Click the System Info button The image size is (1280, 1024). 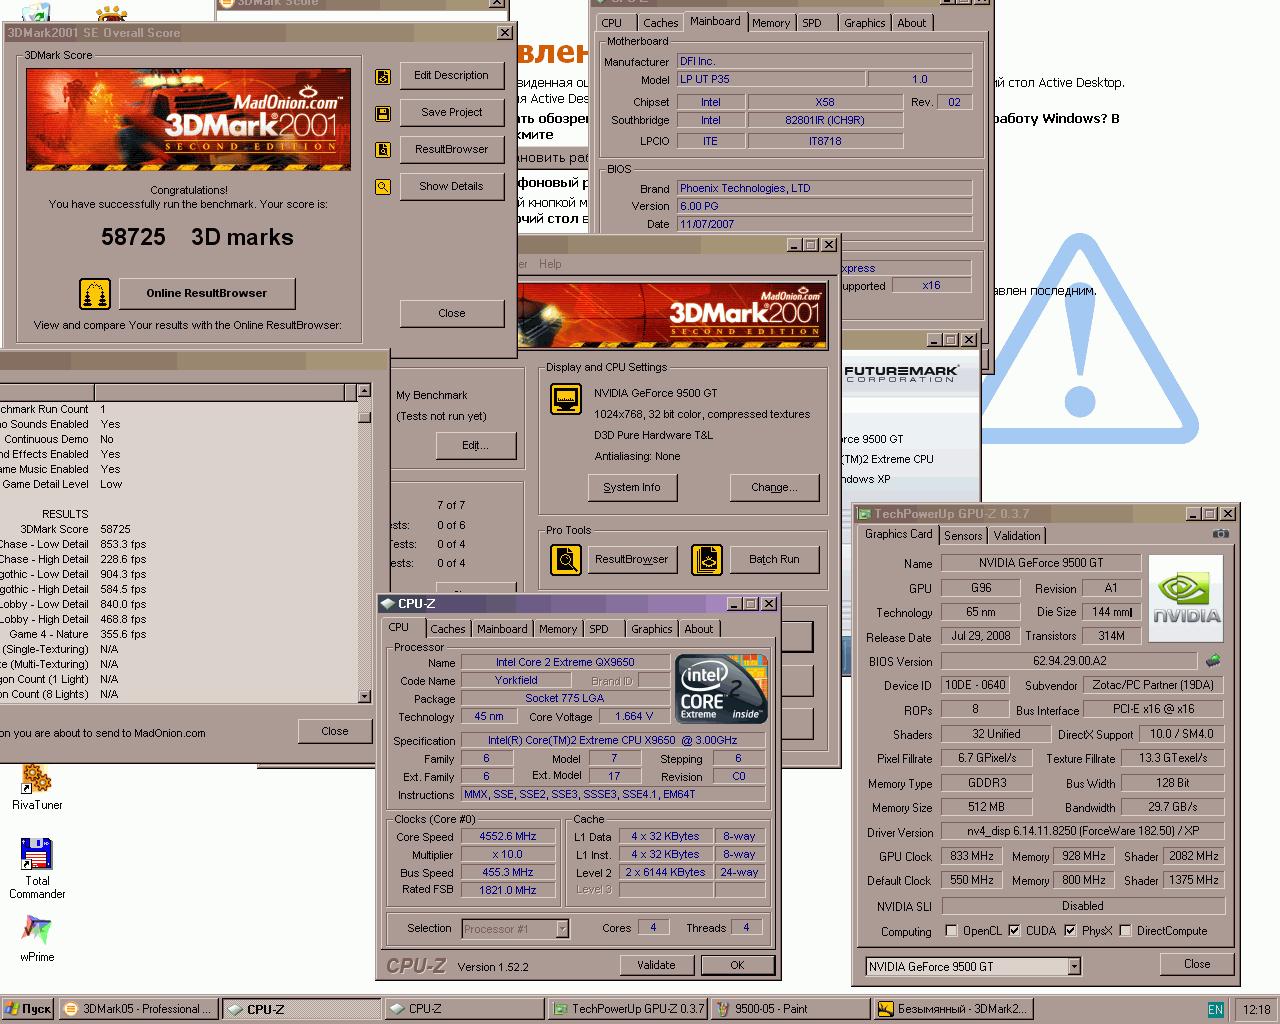(x=632, y=487)
